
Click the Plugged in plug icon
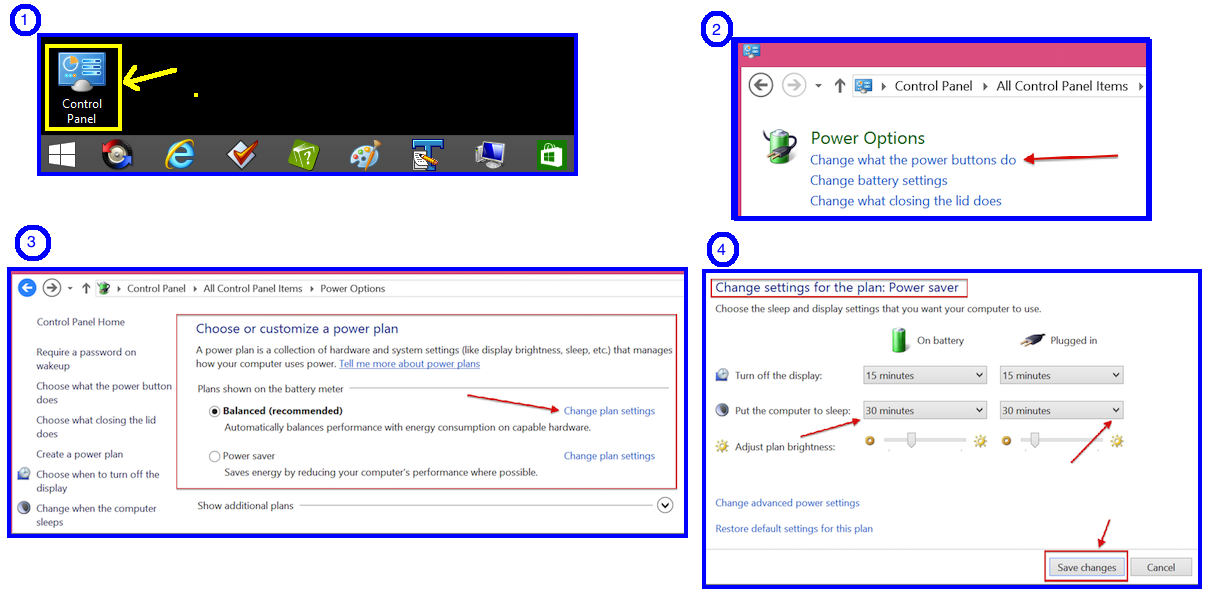1033,340
